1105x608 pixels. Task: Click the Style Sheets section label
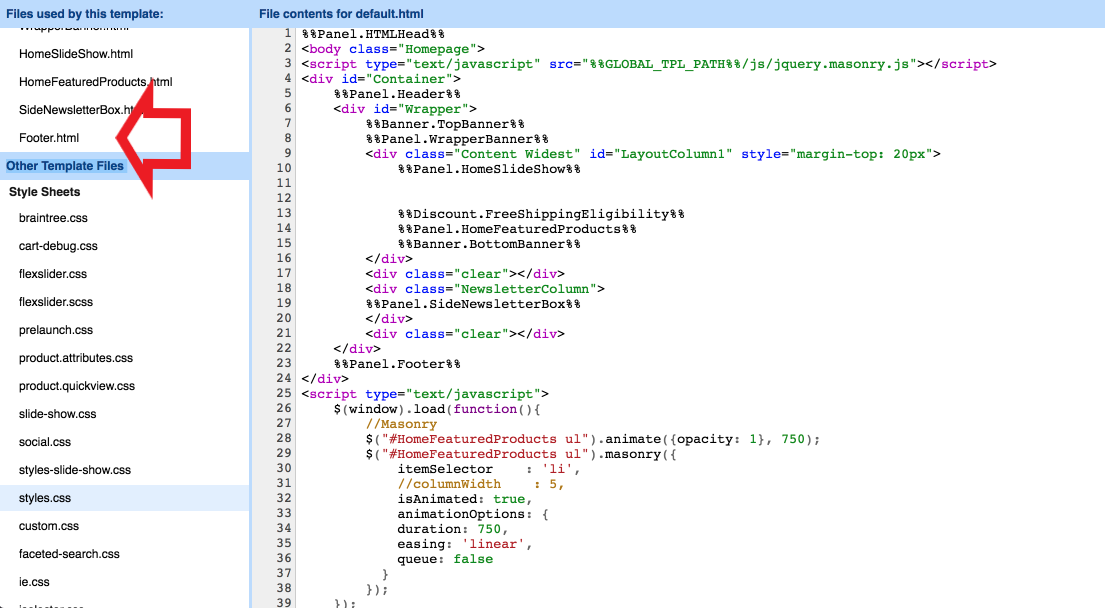pyautogui.click(x=44, y=192)
